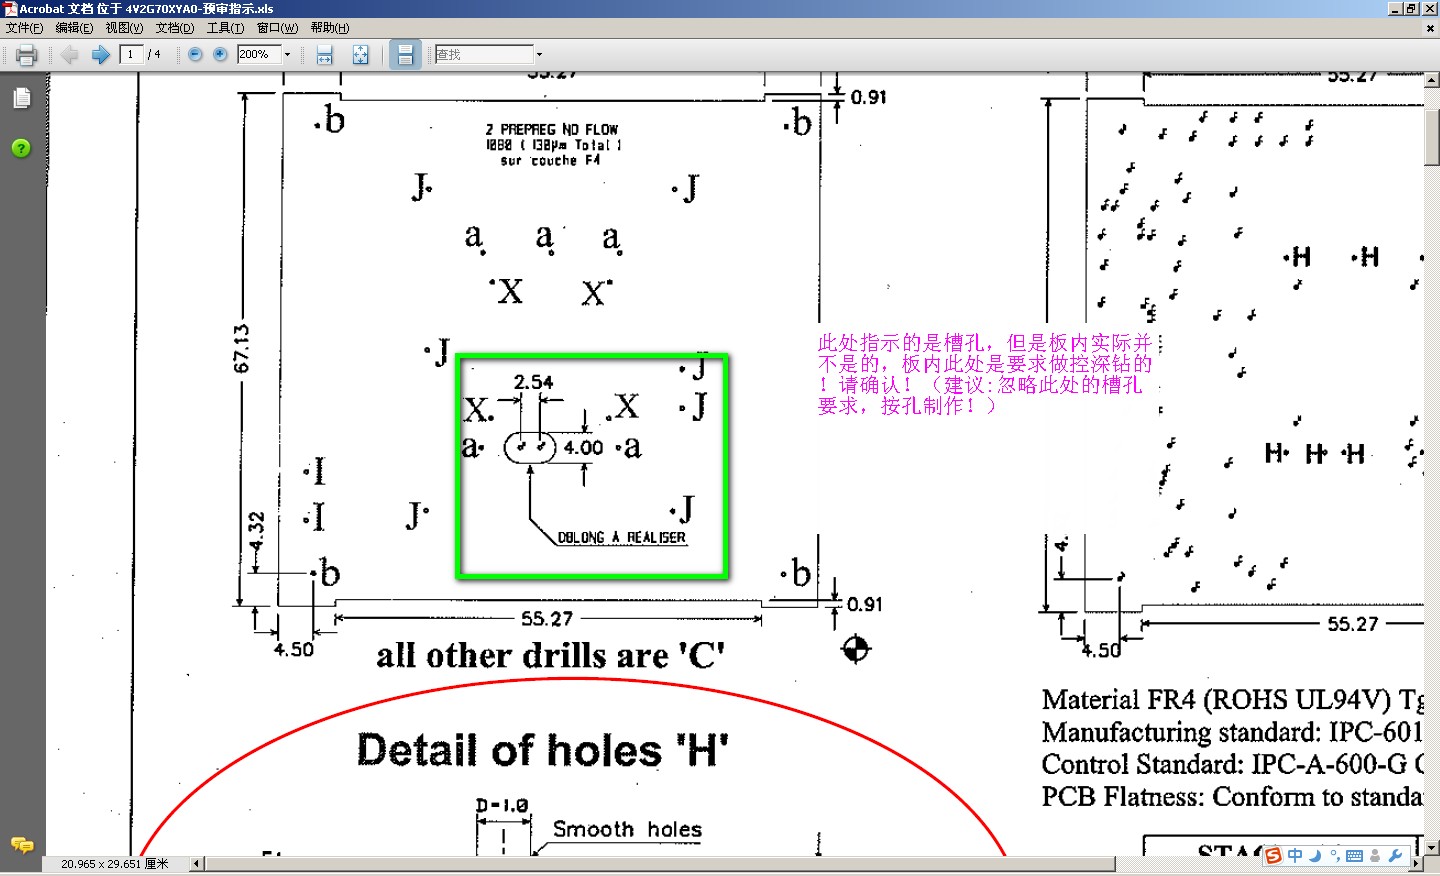1440x876 pixels.
Task: Click the left drawing's 55.27 bottom dimension
Action: click(x=547, y=619)
